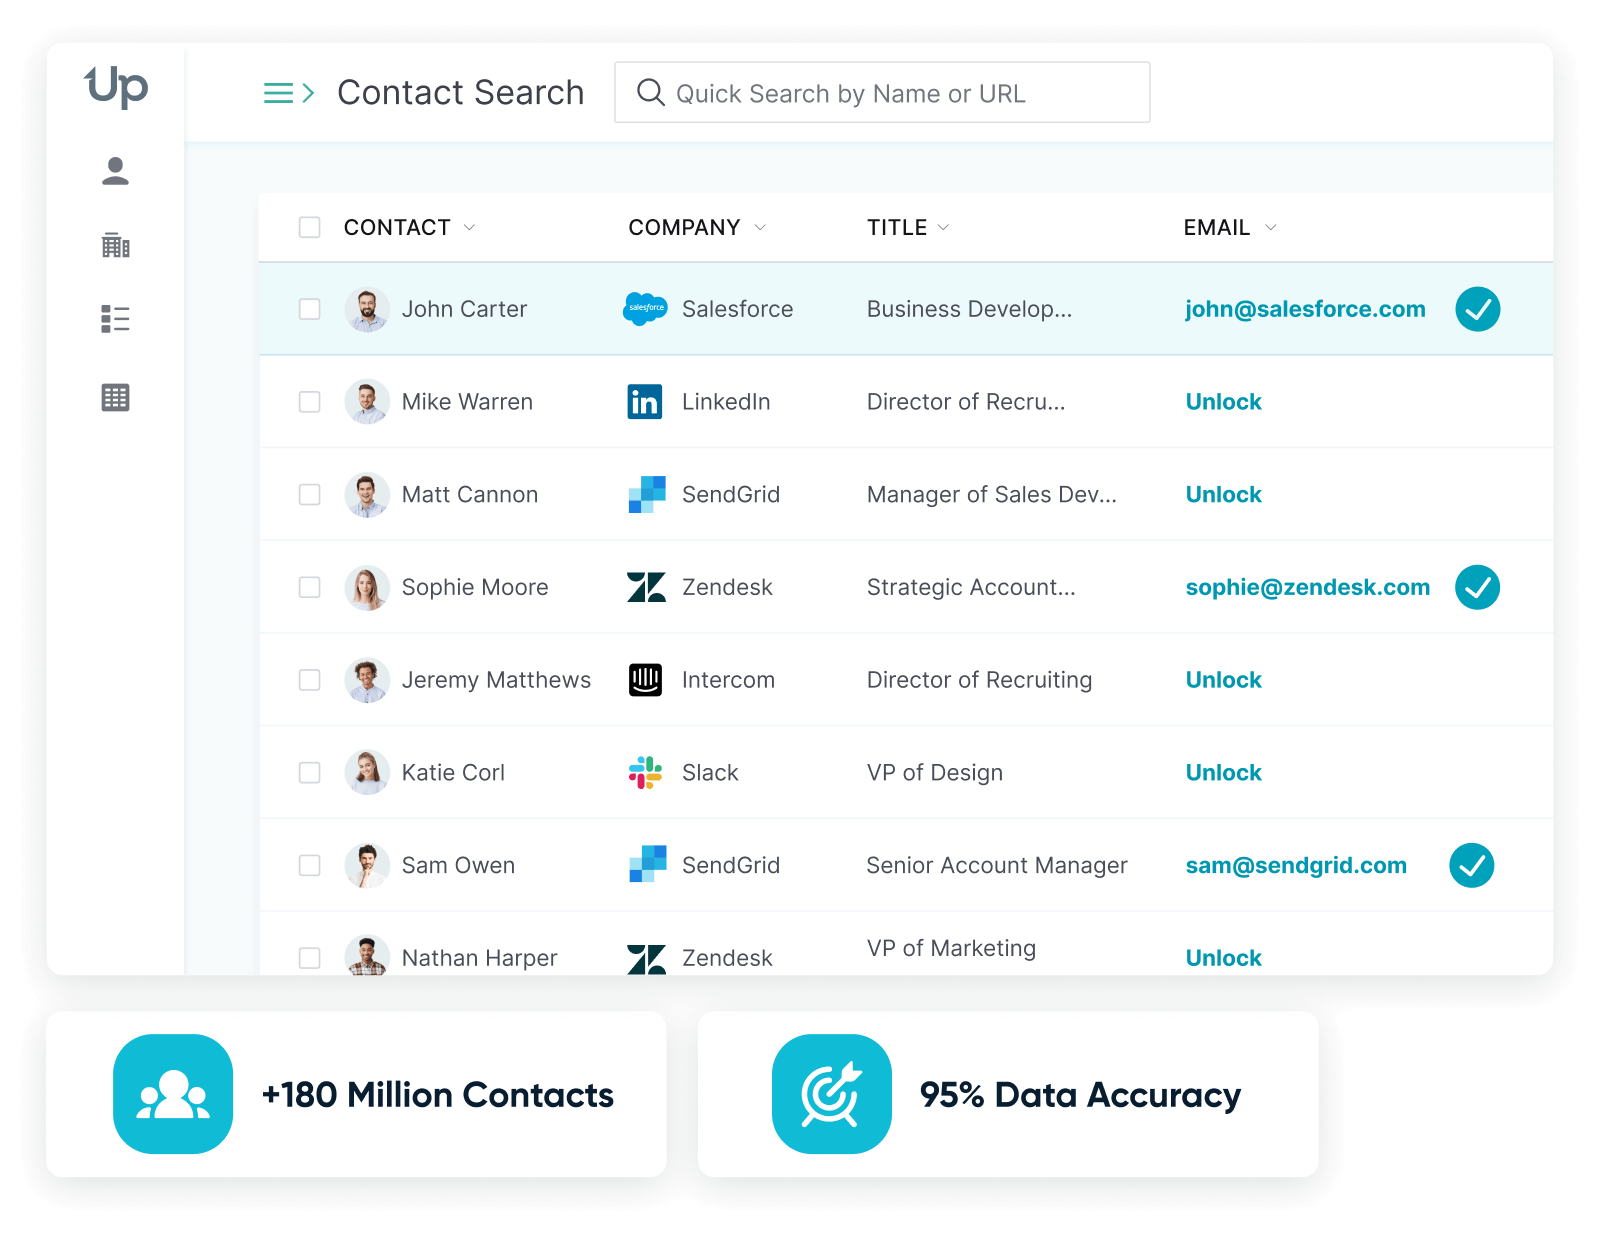Viewport: 1604px width, 1234px height.
Task: Tick the select-all checkbox in header
Action: click(310, 227)
